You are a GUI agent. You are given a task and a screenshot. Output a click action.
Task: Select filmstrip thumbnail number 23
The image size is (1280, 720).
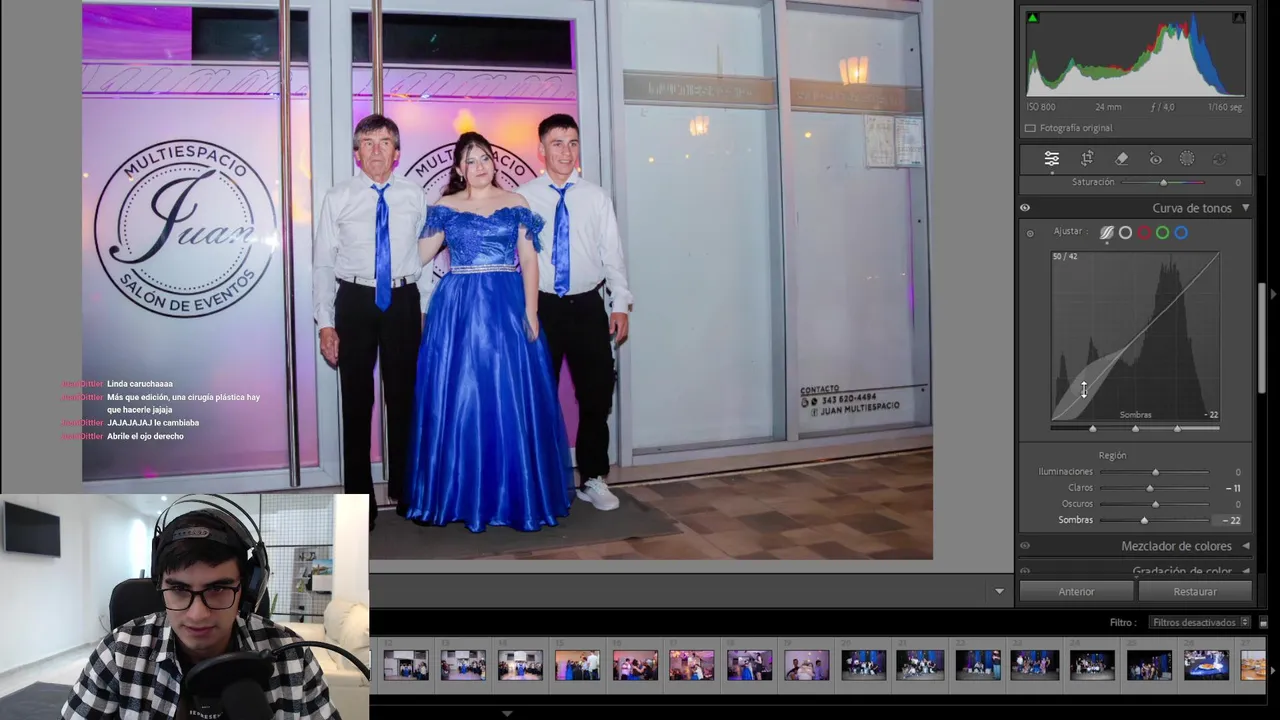click(x=1035, y=665)
